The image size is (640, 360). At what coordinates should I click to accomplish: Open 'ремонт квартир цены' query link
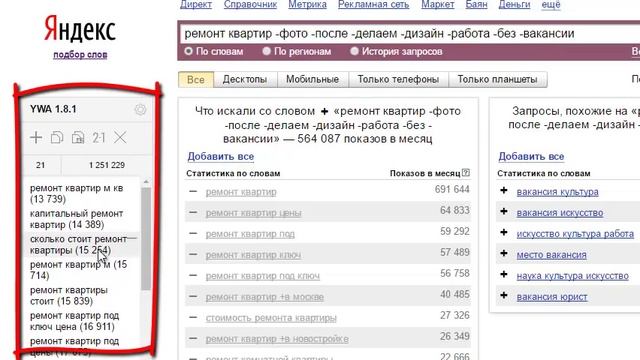[x=253, y=213]
